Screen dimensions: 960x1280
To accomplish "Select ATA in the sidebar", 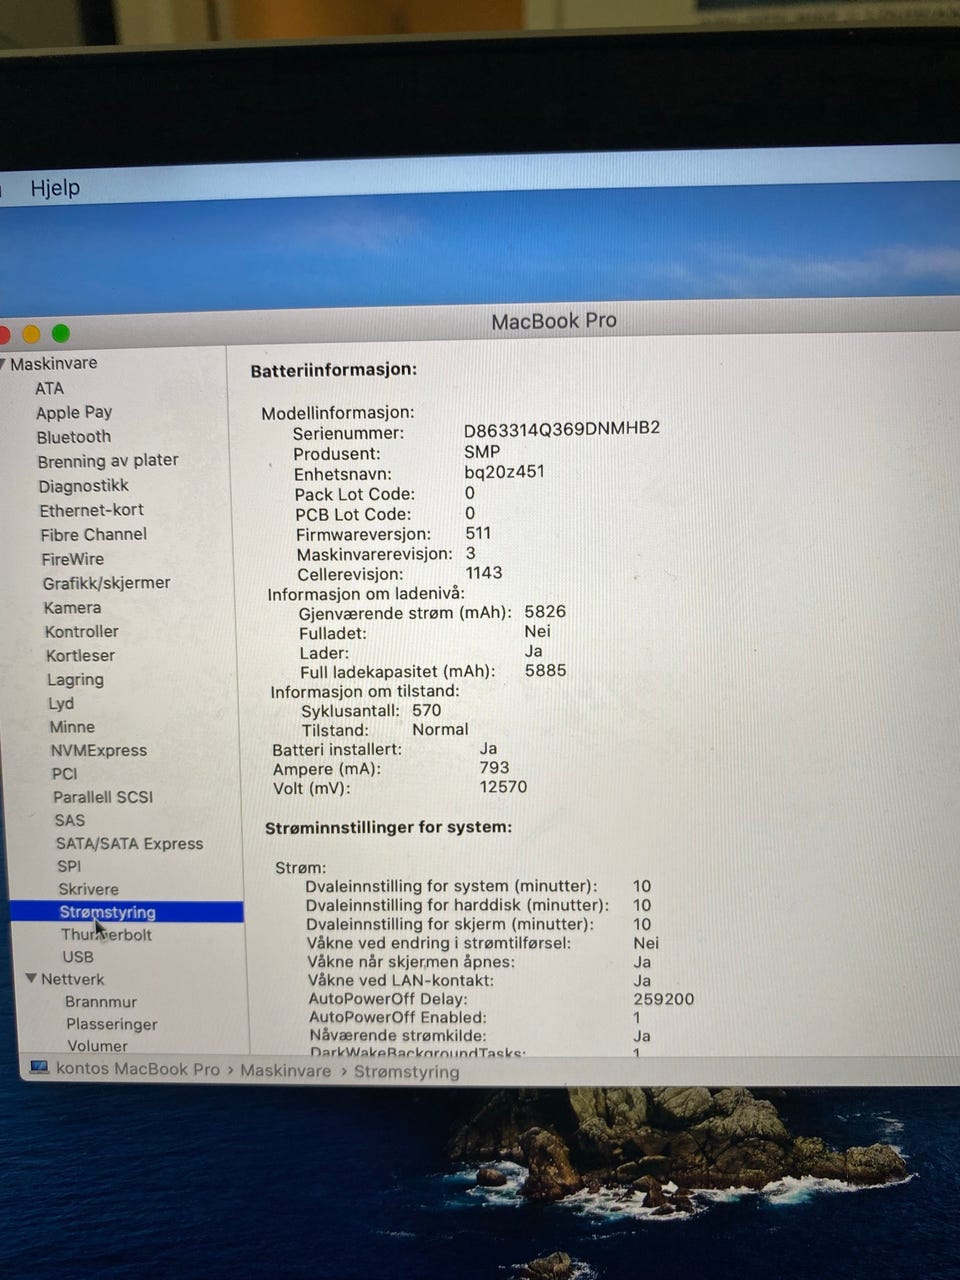I will coord(49,388).
